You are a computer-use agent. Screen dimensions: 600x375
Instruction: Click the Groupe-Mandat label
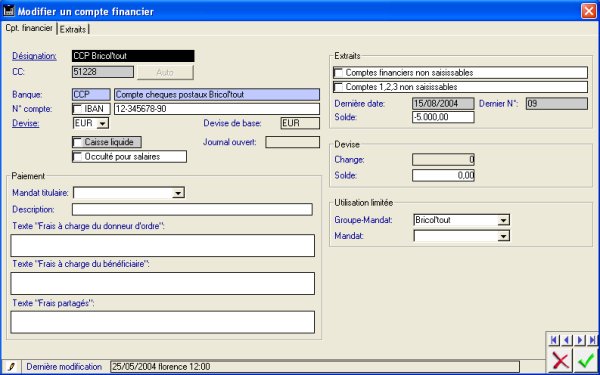coord(364,220)
